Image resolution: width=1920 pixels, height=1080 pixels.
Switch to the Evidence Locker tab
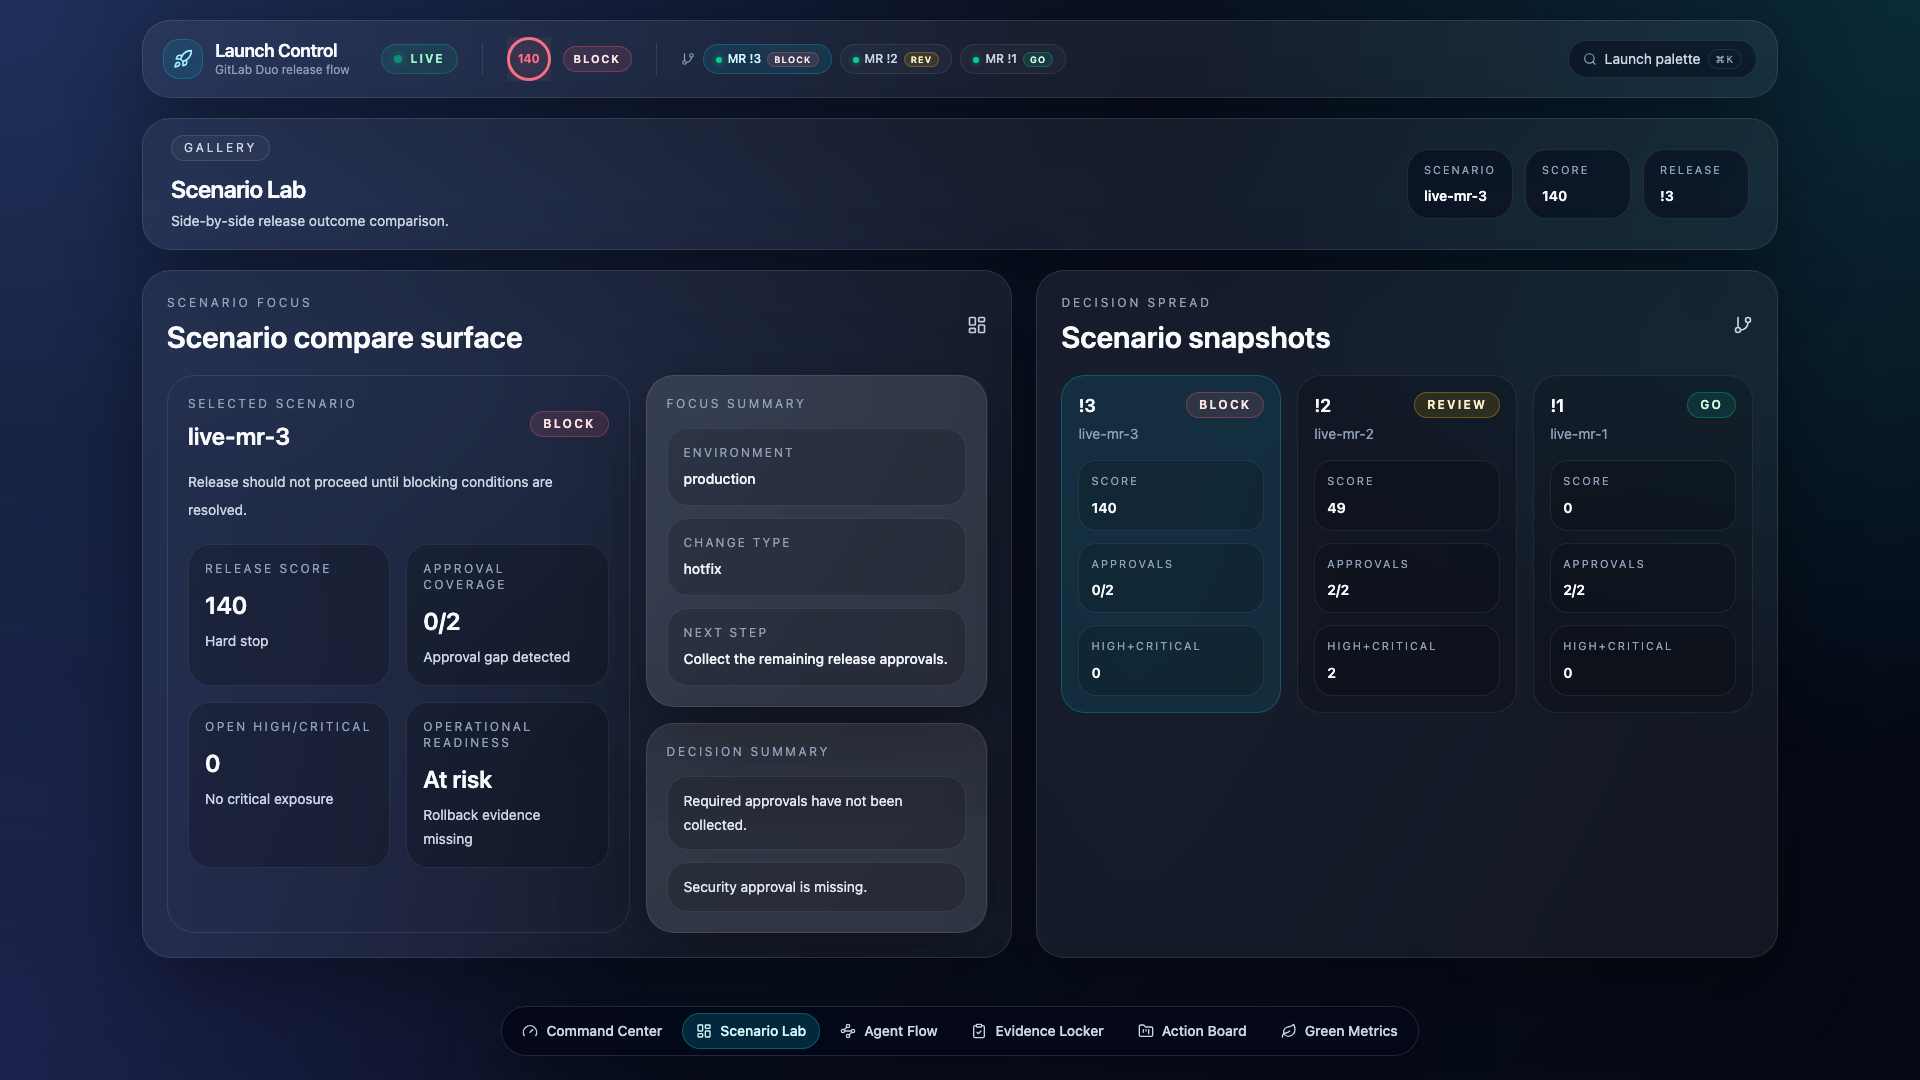[1038, 1031]
